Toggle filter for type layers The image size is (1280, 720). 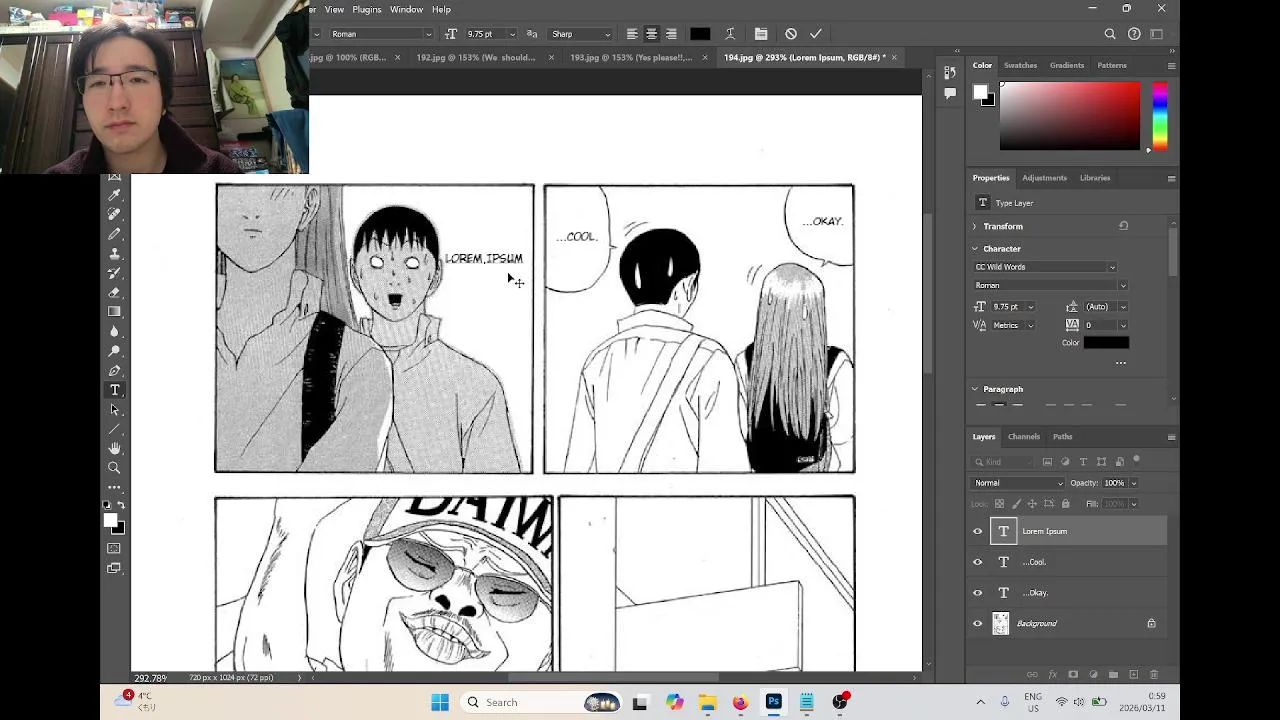(x=1083, y=462)
